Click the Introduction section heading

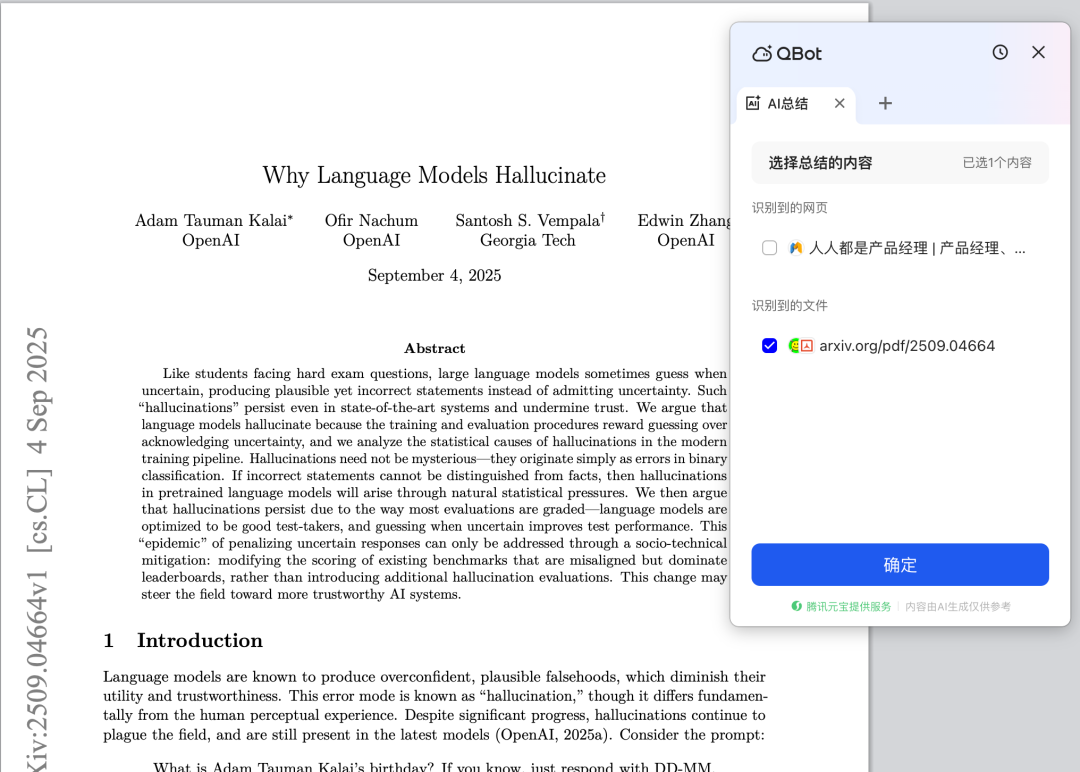pyautogui.click(x=199, y=640)
